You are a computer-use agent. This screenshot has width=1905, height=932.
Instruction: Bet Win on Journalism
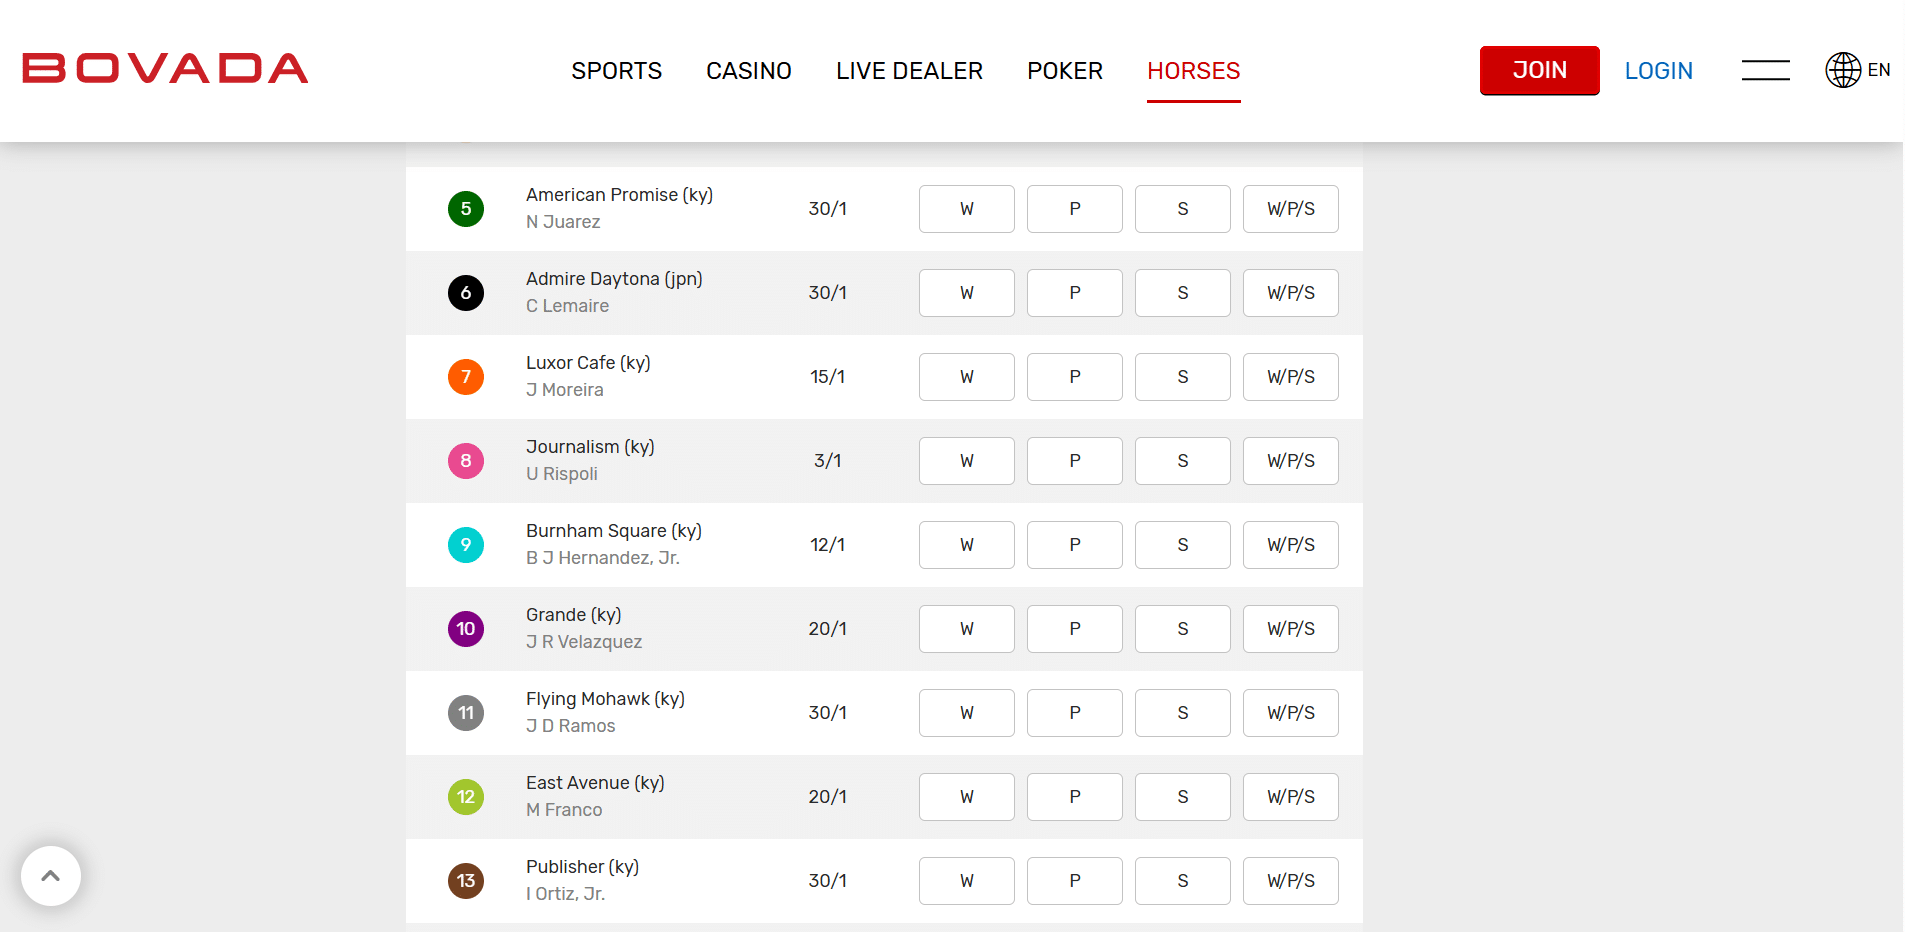(x=967, y=461)
